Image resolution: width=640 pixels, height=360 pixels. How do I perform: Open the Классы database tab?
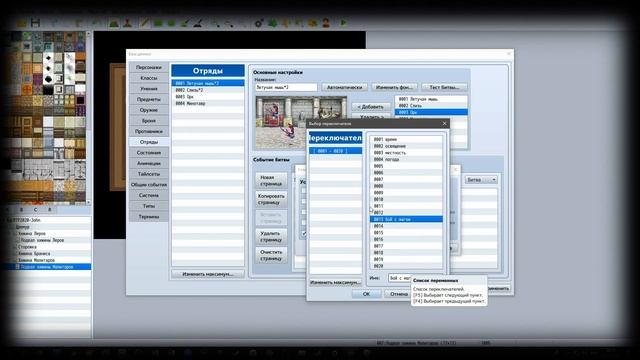coord(149,78)
